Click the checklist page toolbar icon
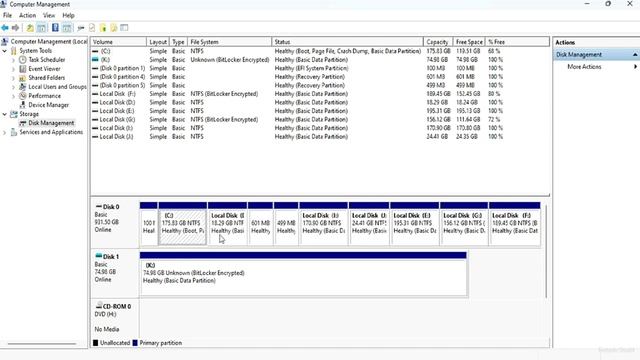 [92, 28]
